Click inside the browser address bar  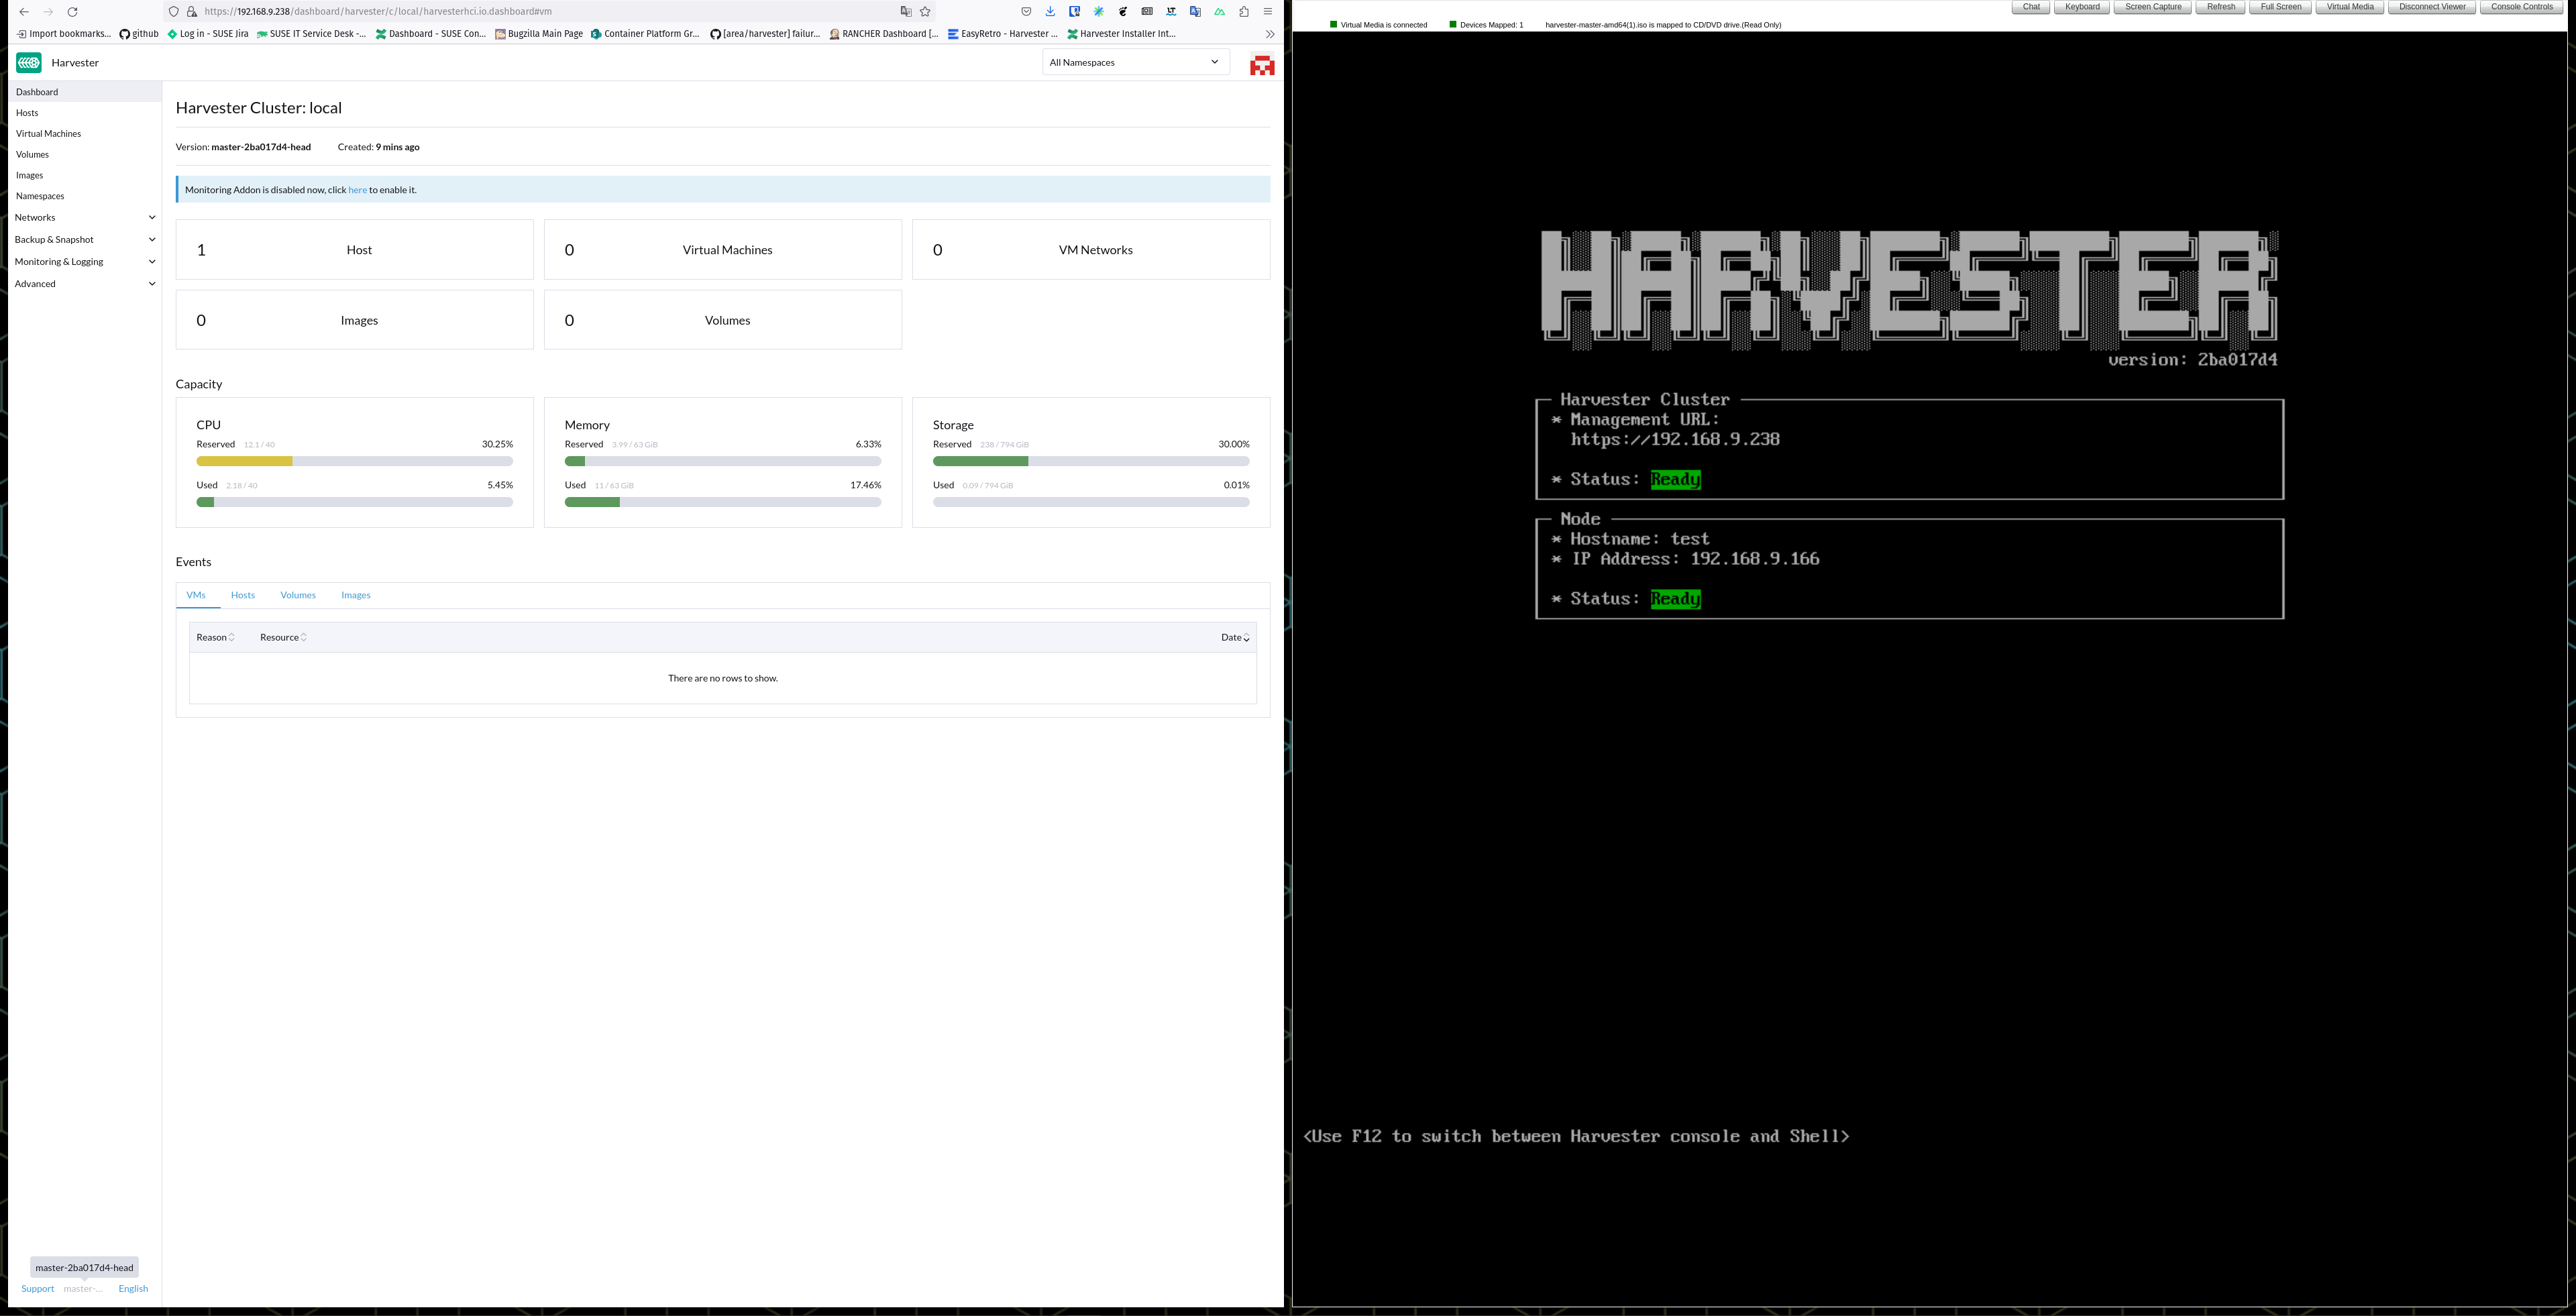click(500, 11)
